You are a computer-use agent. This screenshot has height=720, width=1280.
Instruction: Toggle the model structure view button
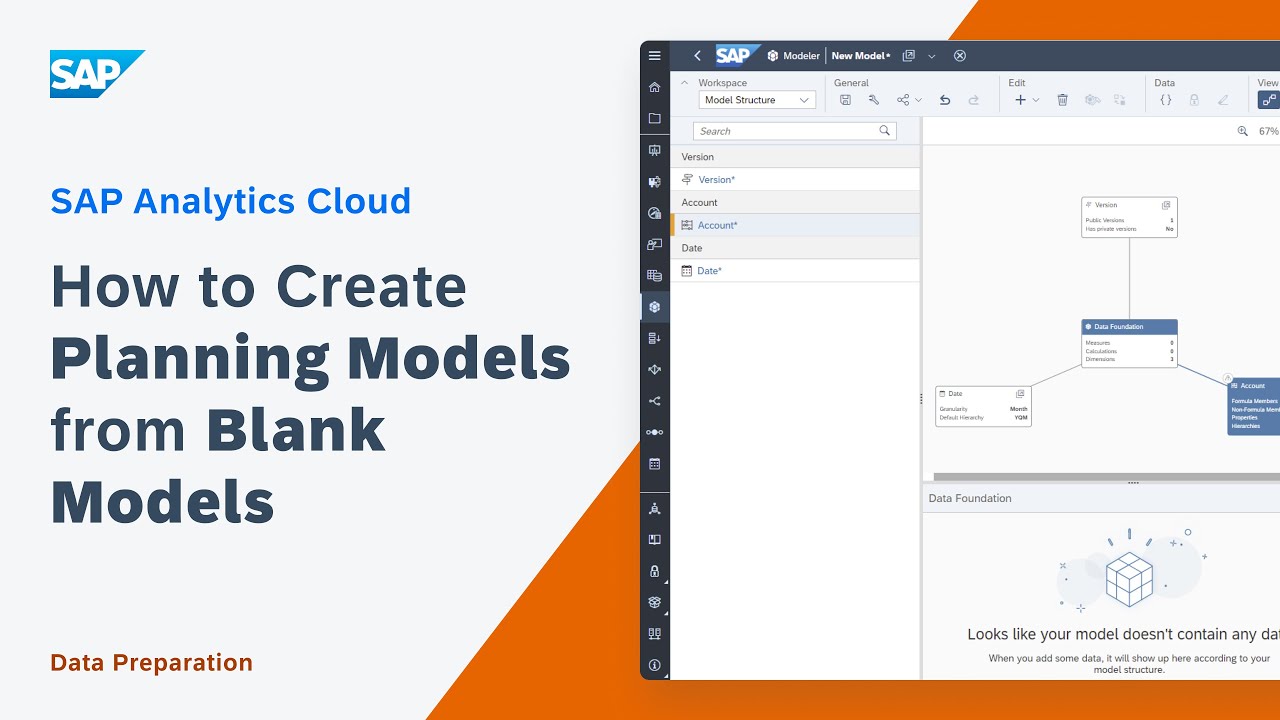click(x=1269, y=100)
